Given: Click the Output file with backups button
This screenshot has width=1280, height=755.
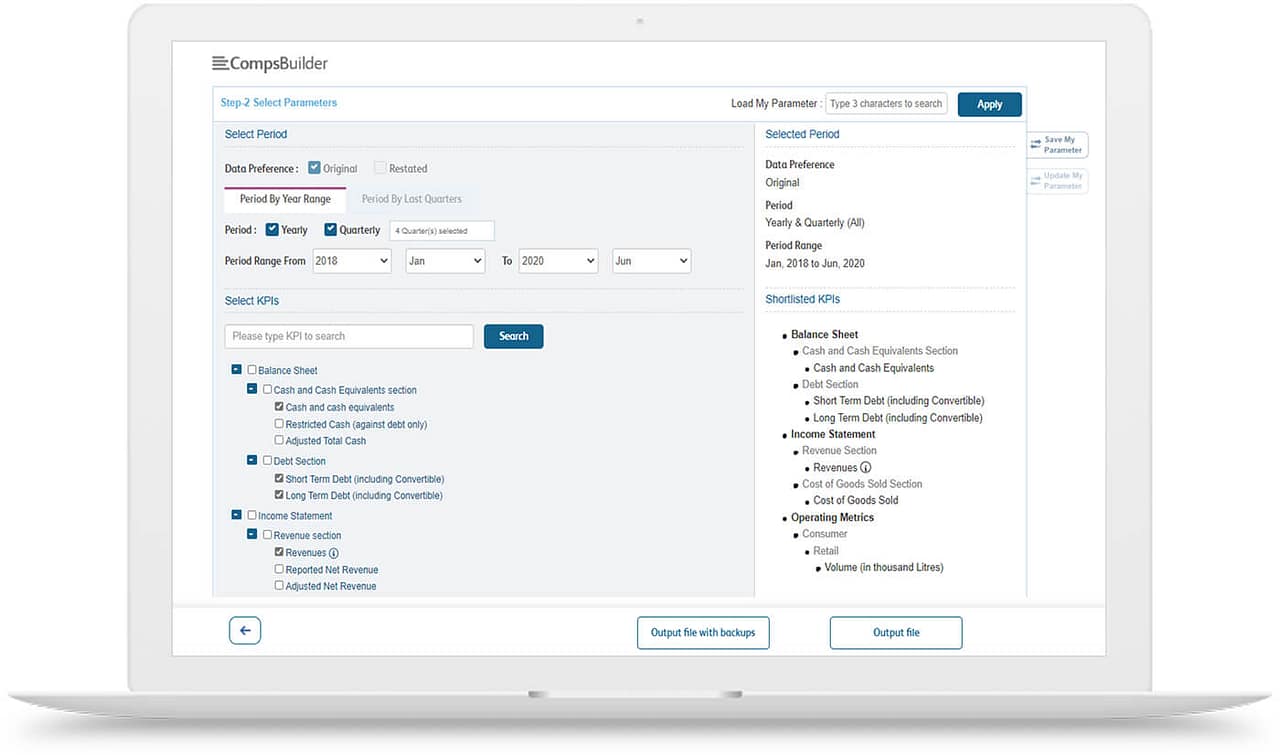Looking at the screenshot, I should tap(703, 632).
